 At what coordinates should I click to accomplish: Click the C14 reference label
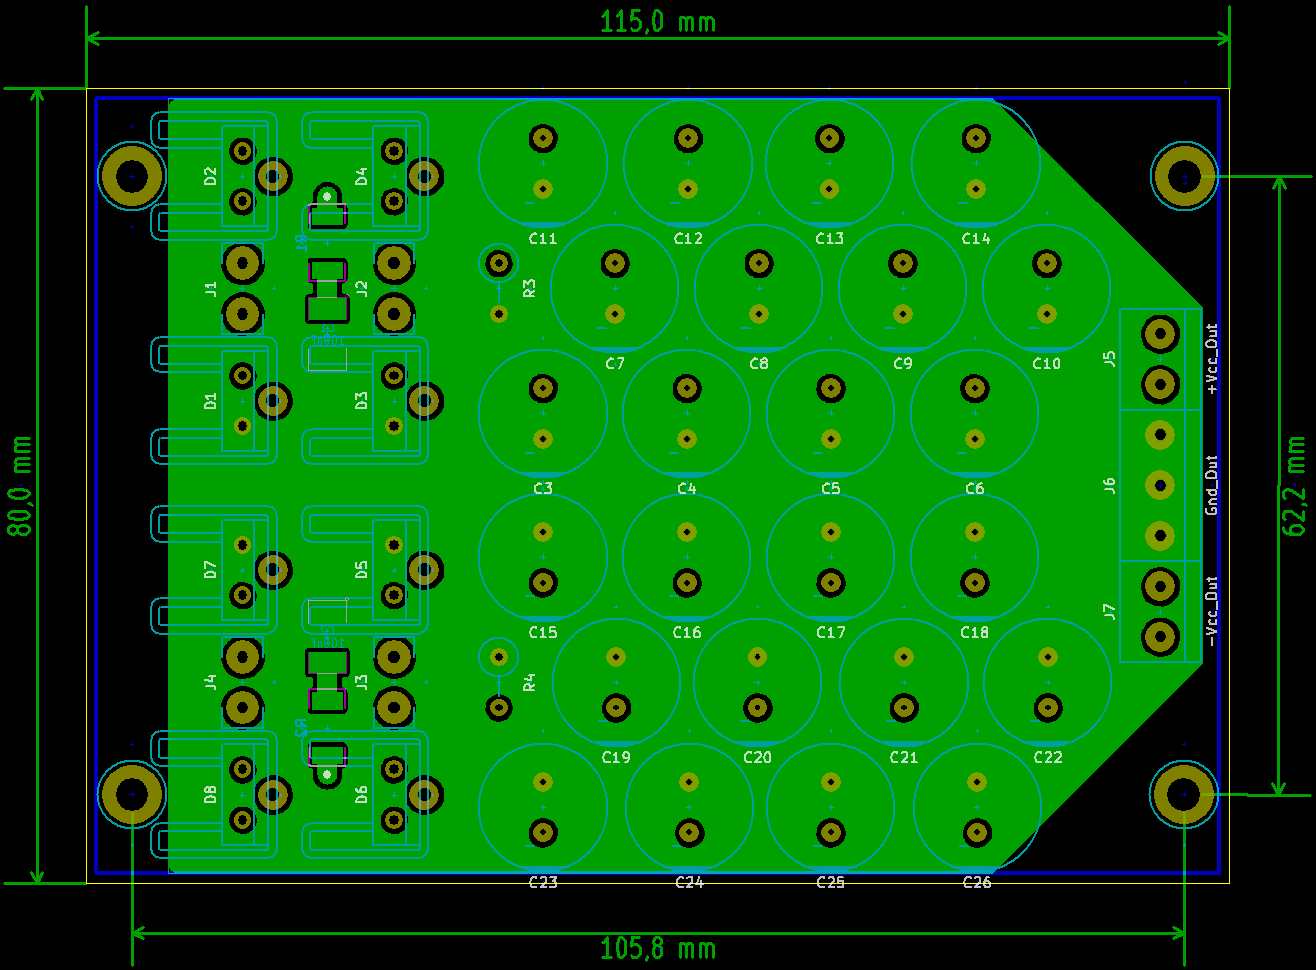(976, 238)
